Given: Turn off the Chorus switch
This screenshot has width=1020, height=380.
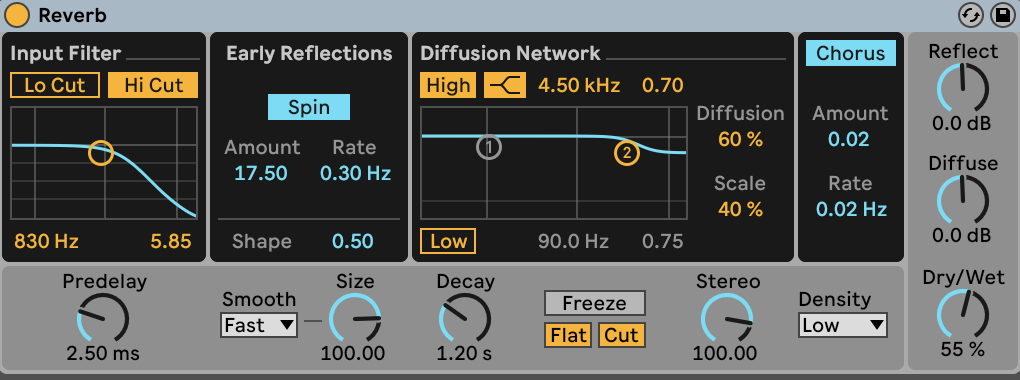Looking at the screenshot, I should coord(850,53).
